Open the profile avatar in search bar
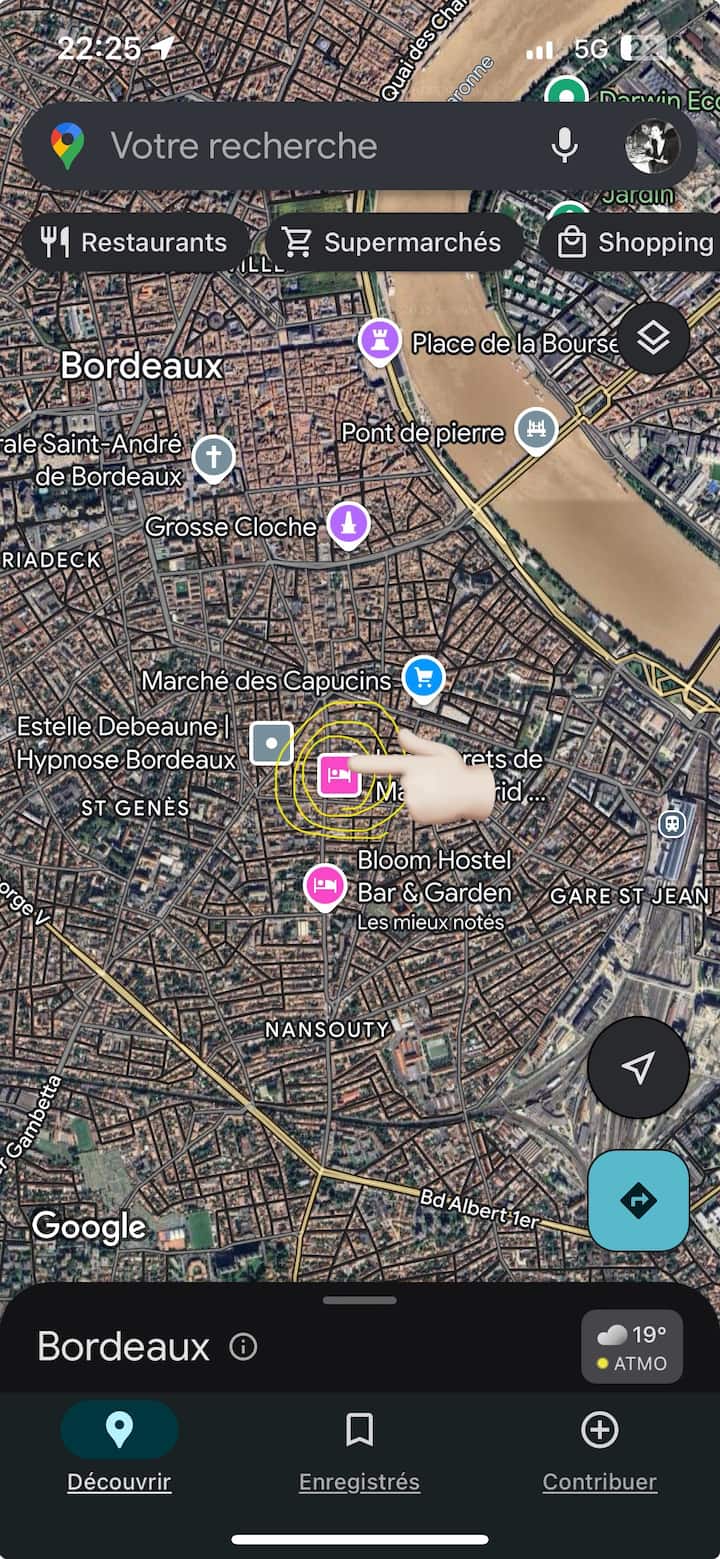Image resolution: width=720 pixels, height=1559 pixels. click(x=652, y=146)
